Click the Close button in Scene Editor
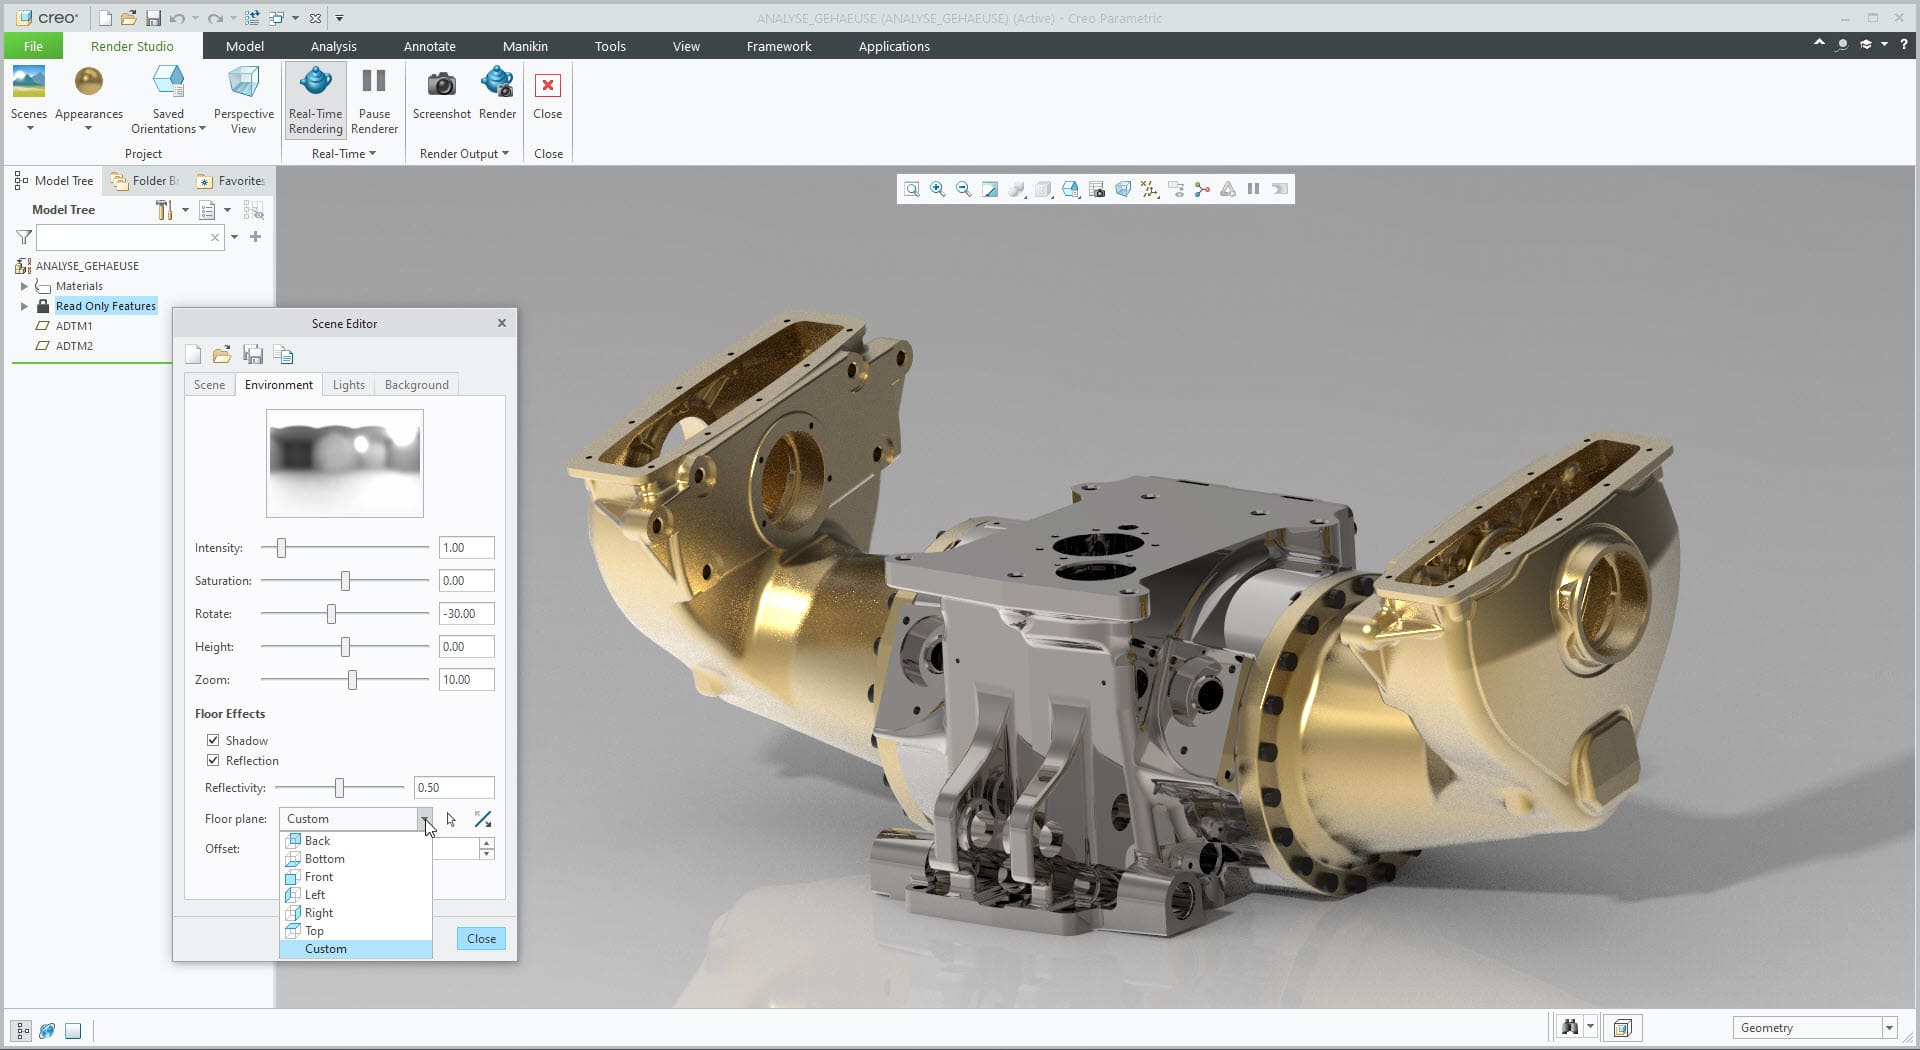1920x1050 pixels. tap(481, 938)
